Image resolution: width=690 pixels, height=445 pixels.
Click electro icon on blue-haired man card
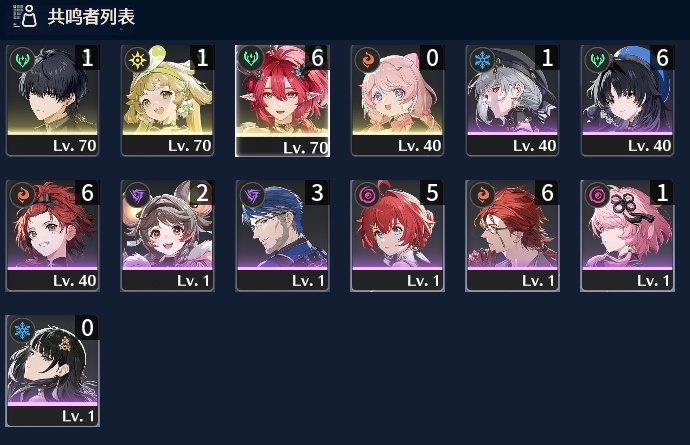tap(252, 194)
